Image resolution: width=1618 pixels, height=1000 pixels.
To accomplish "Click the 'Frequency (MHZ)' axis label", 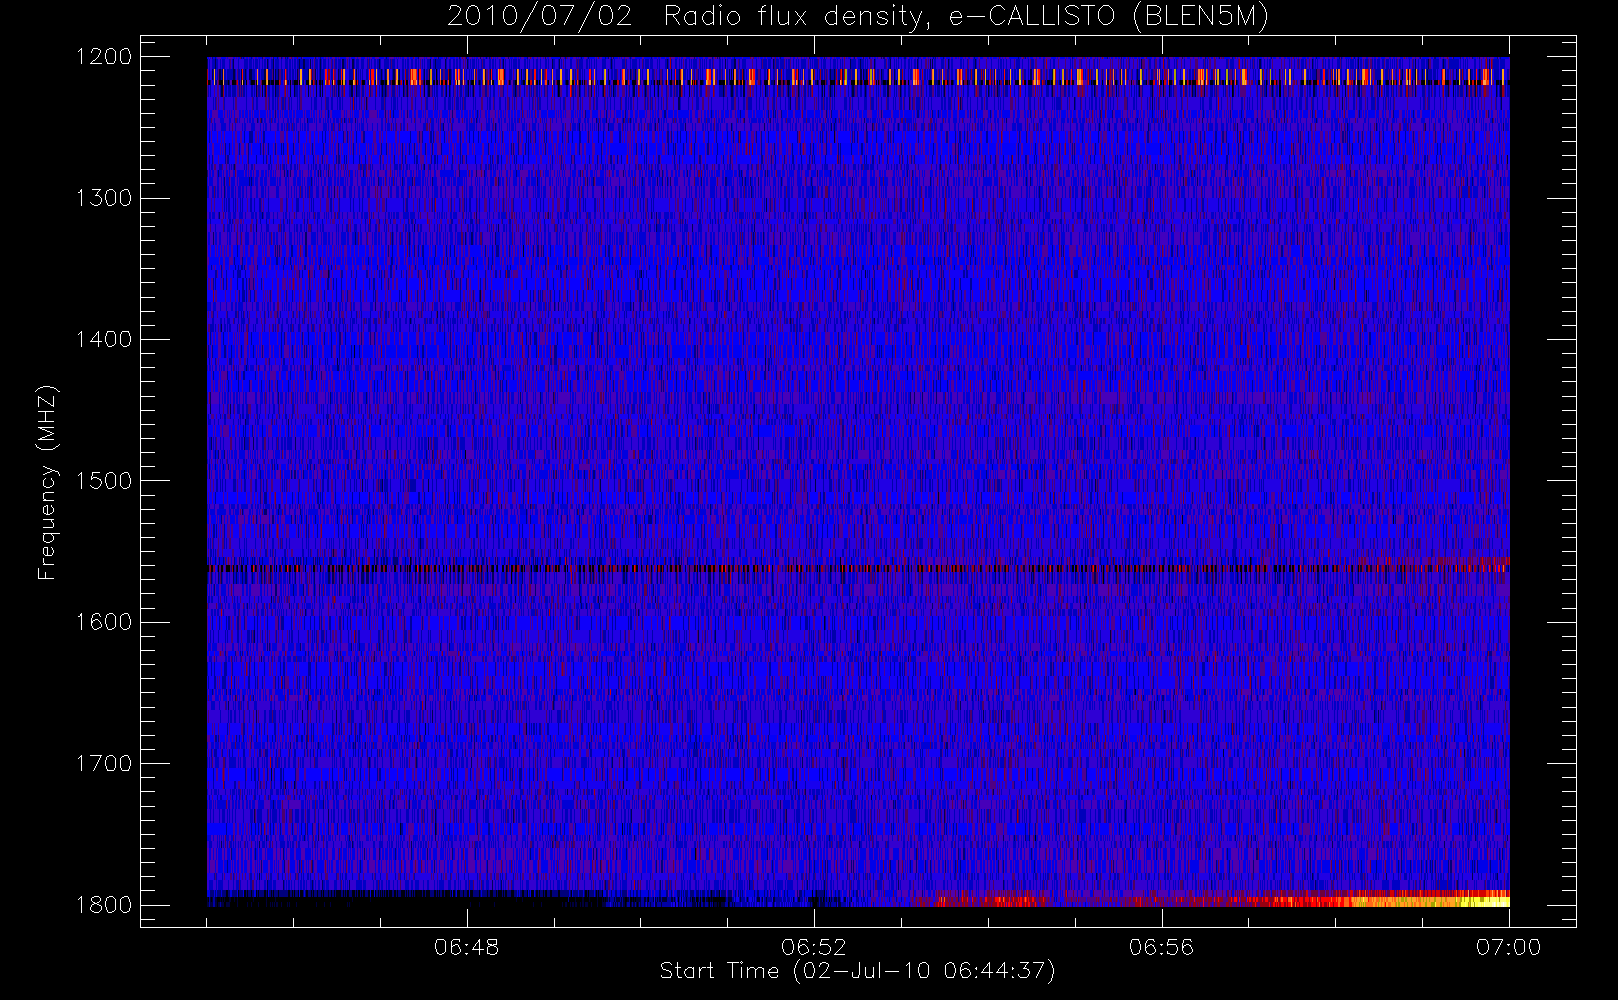I will pyautogui.click(x=46, y=482).
